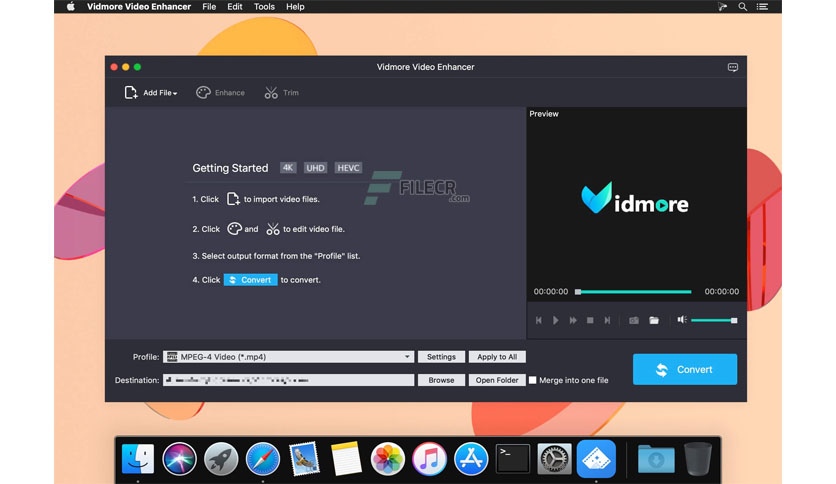
Task: Click the 4K badge
Action: tap(288, 168)
